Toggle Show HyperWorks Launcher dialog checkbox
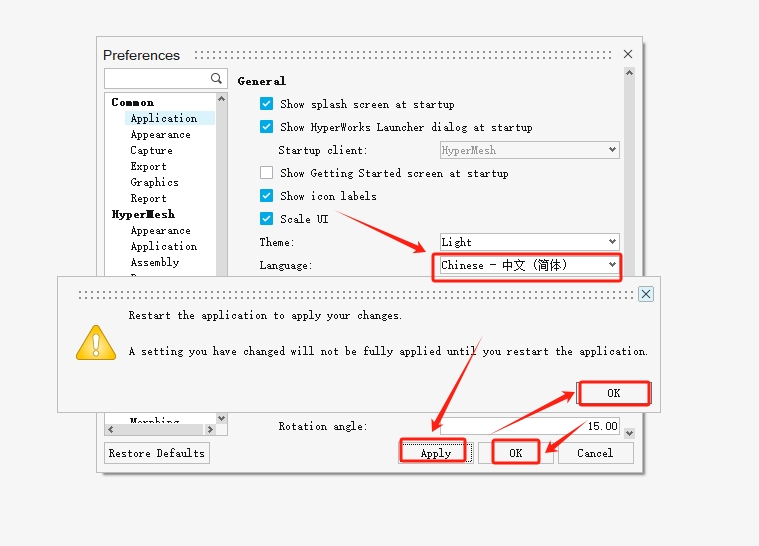The image size is (759, 546). click(x=267, y=127)
